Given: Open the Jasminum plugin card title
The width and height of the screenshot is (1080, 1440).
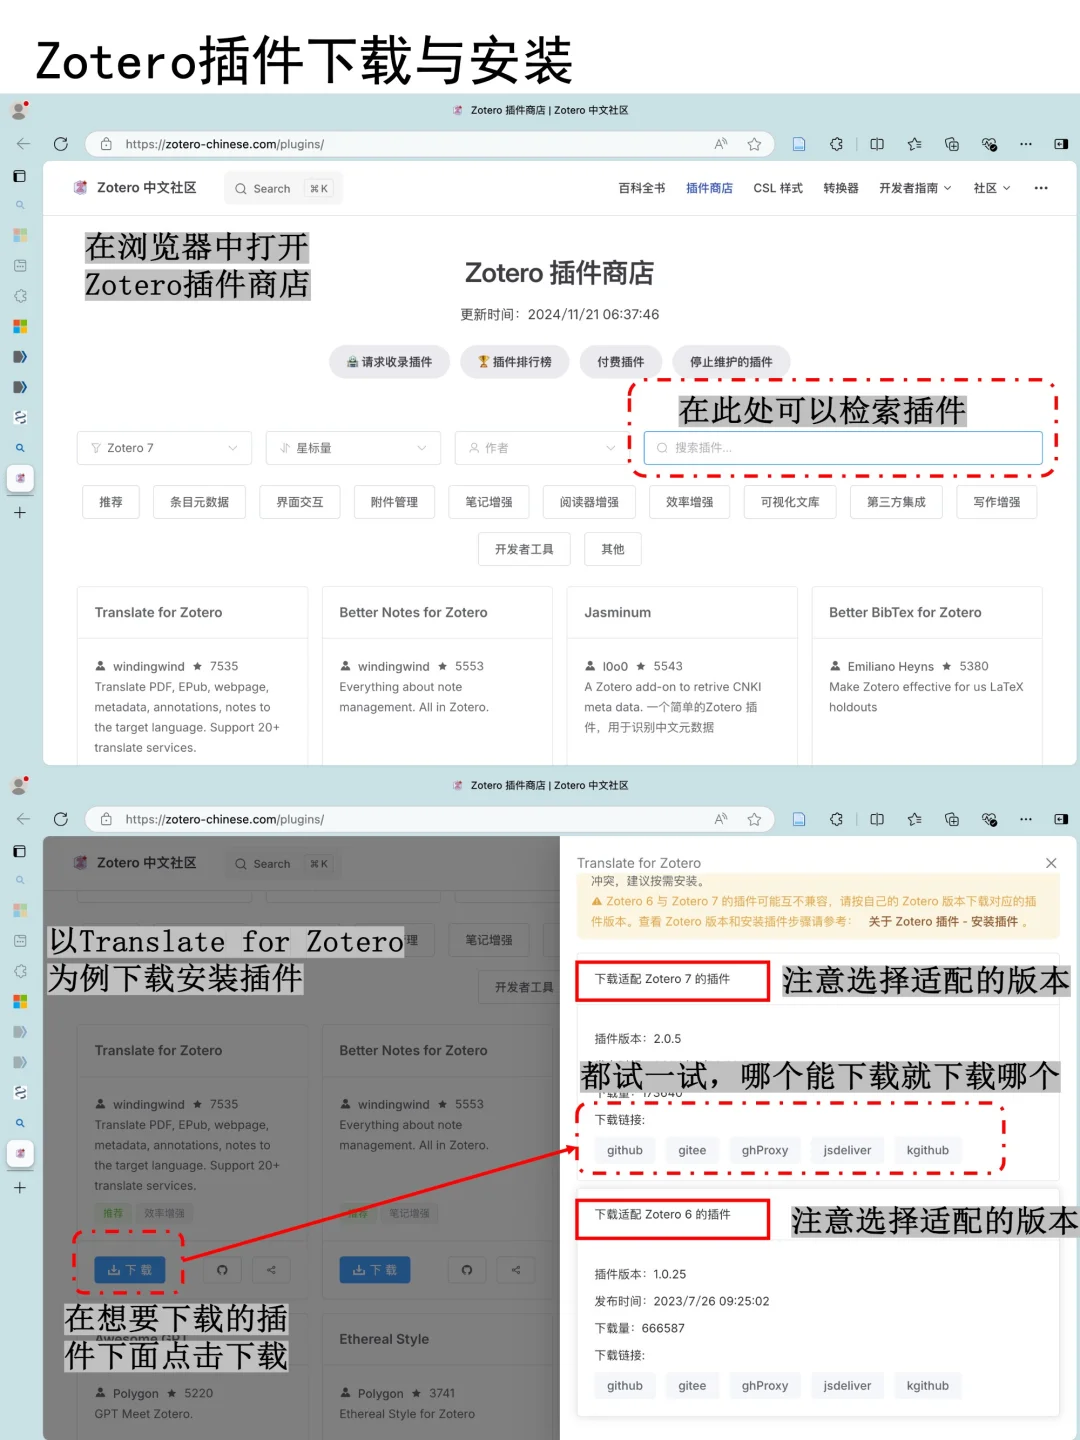Looking at the screenshot, I should (617, 612).
